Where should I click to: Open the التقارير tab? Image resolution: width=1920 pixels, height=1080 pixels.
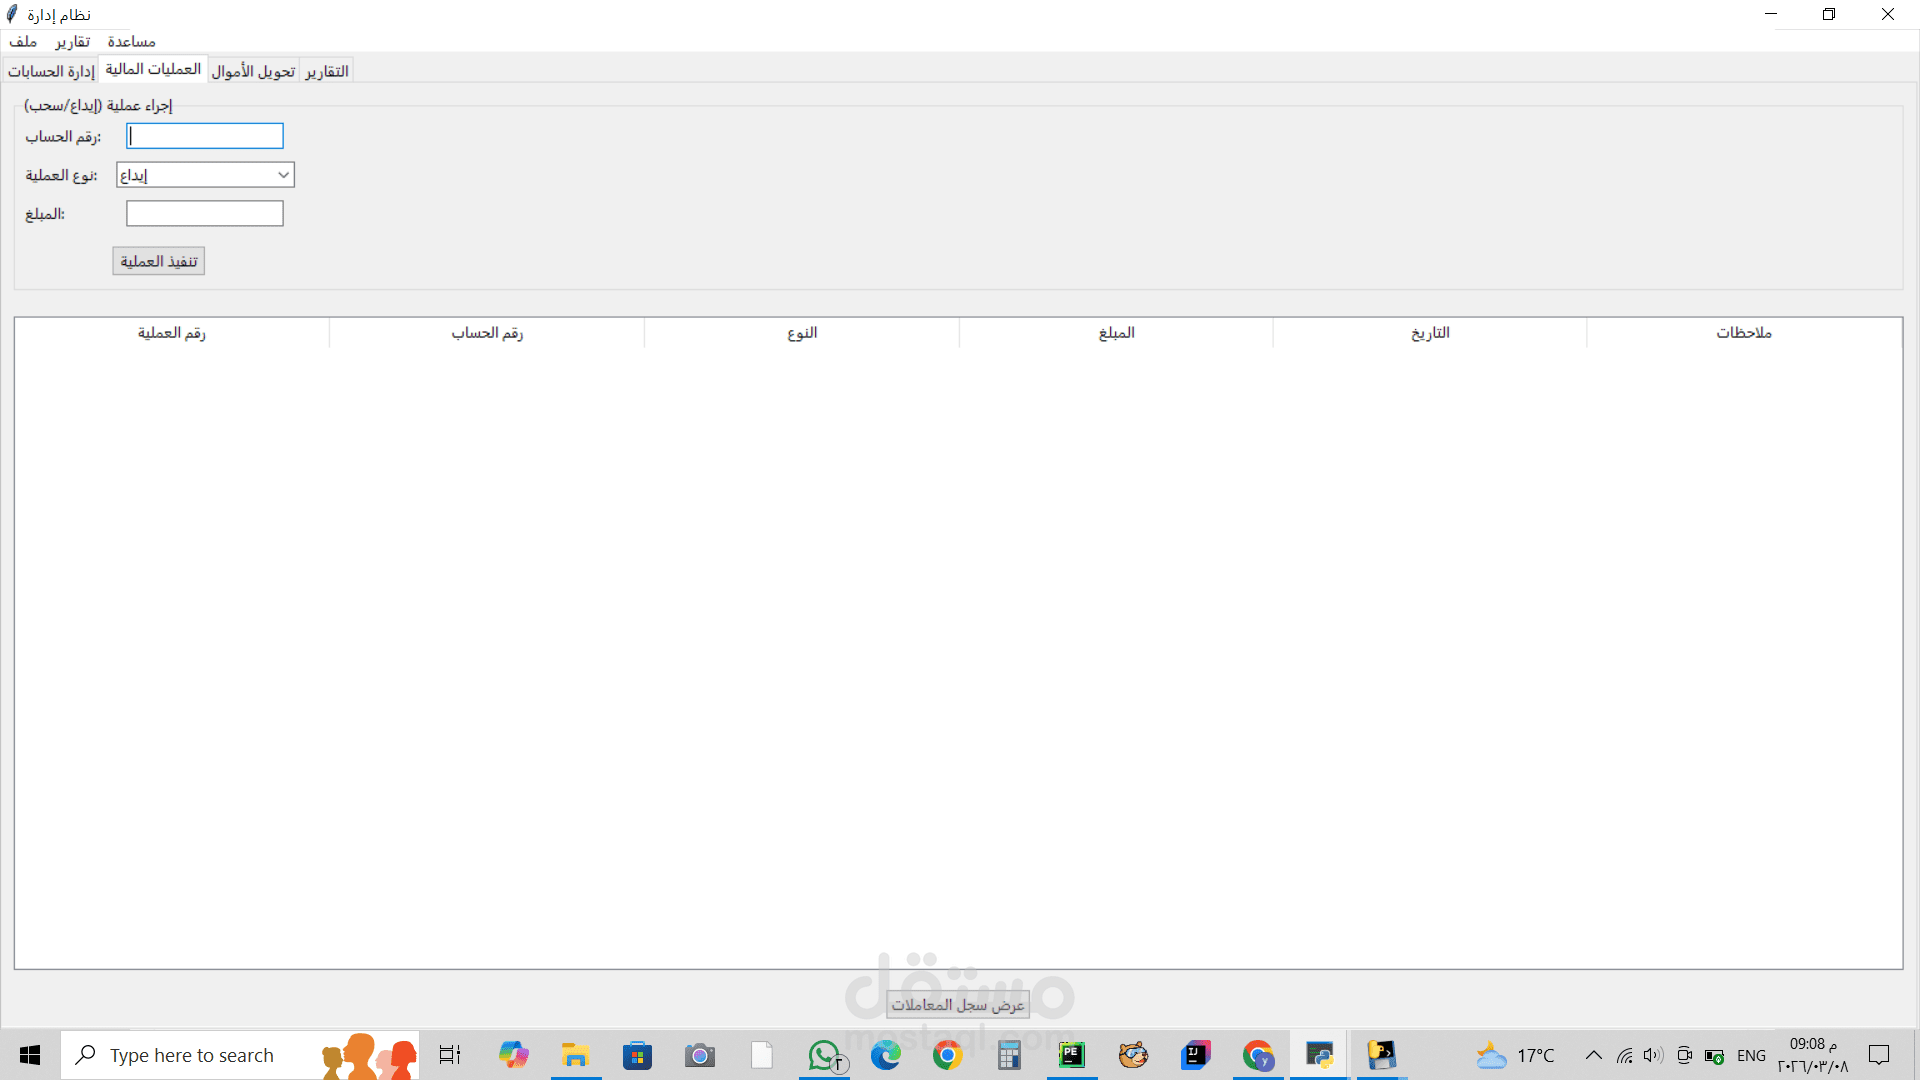coord(327,71)
